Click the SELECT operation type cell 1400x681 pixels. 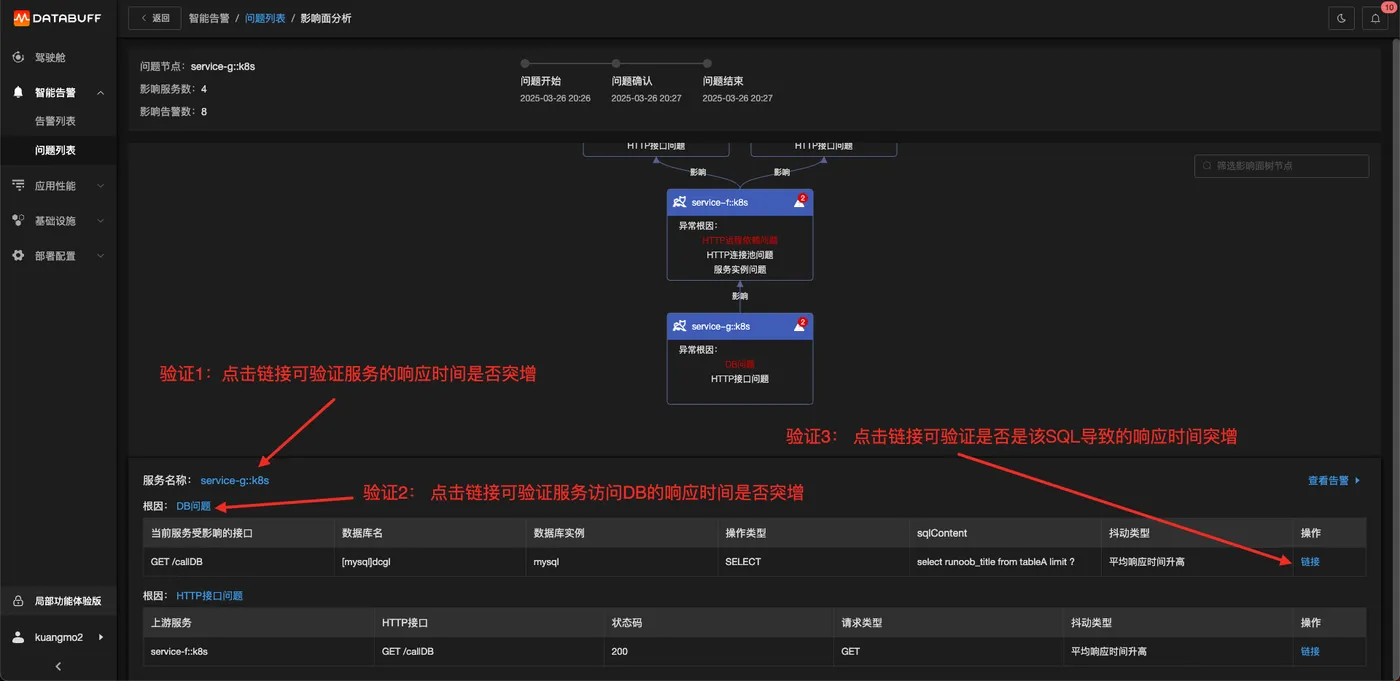pyautogui.click(x=813, y=562)
